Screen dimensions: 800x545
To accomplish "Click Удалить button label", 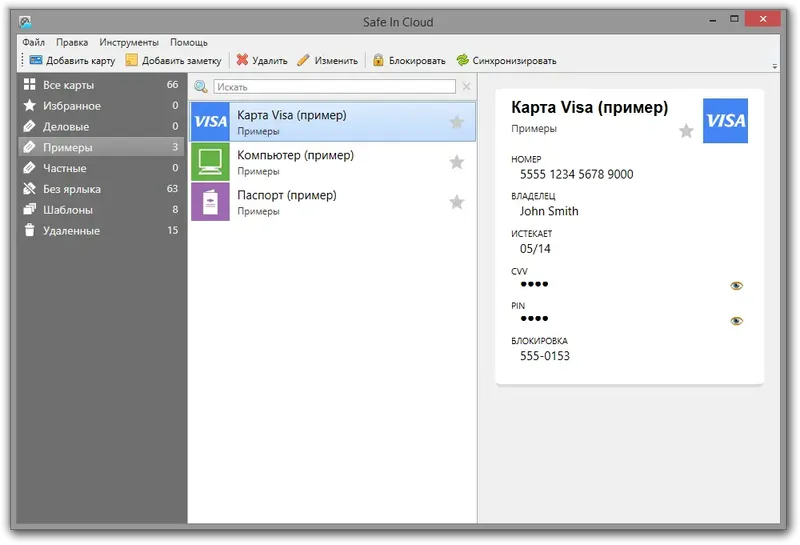I will point(270,61).
